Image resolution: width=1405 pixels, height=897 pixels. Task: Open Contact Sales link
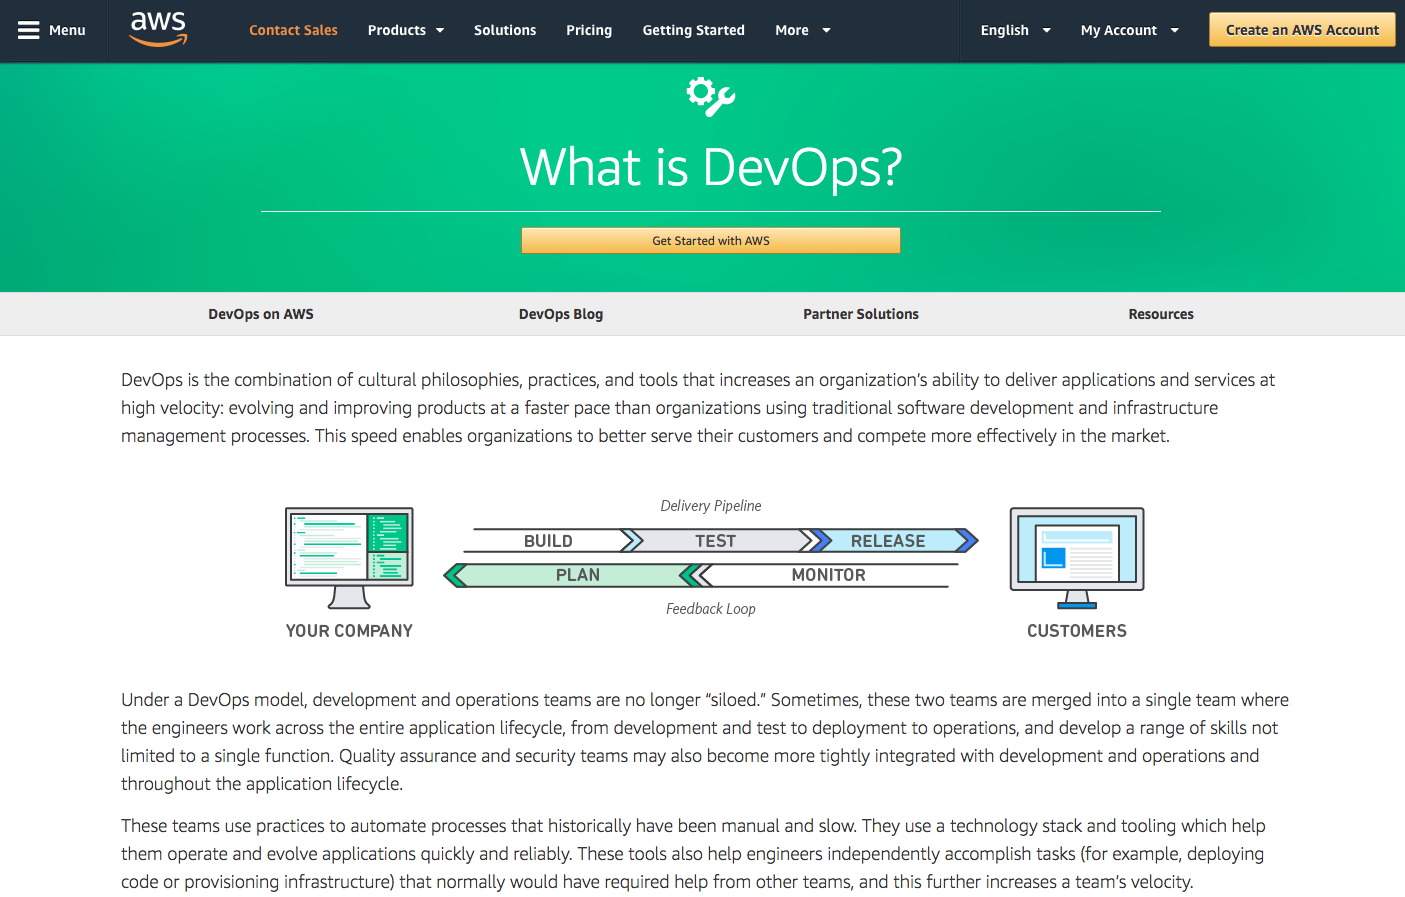point(293,30)
